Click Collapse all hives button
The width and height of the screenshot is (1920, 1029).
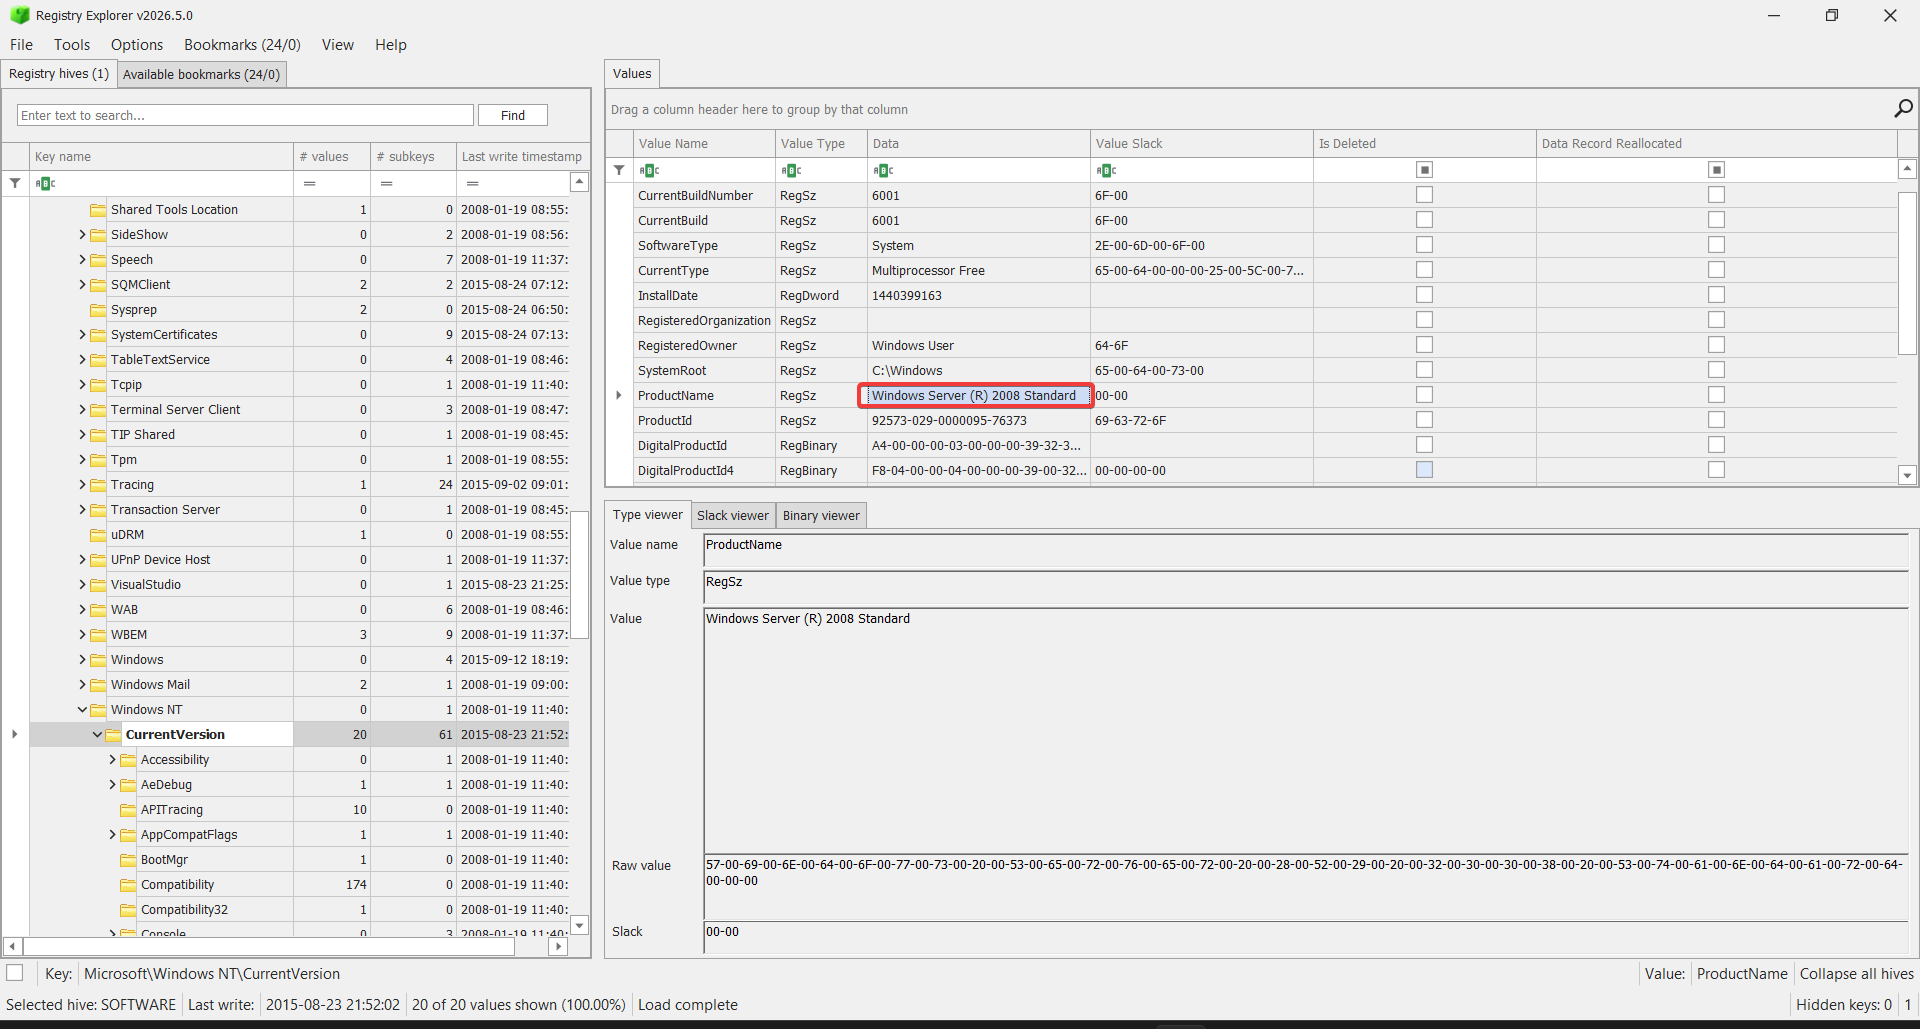[x=1857, y=974]
